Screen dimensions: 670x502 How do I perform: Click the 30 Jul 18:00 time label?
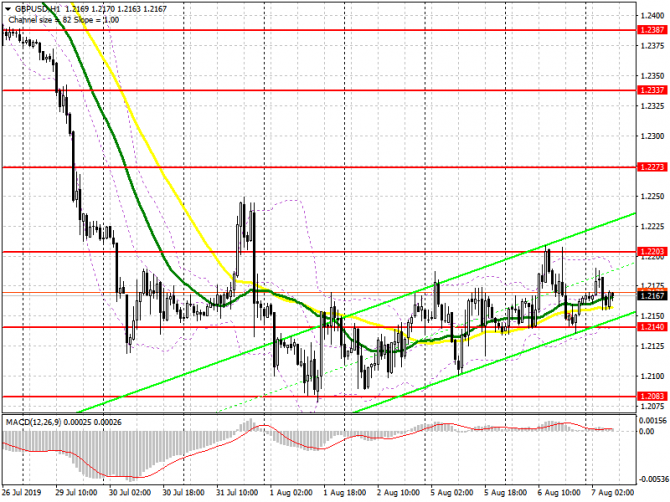[184, 493]
